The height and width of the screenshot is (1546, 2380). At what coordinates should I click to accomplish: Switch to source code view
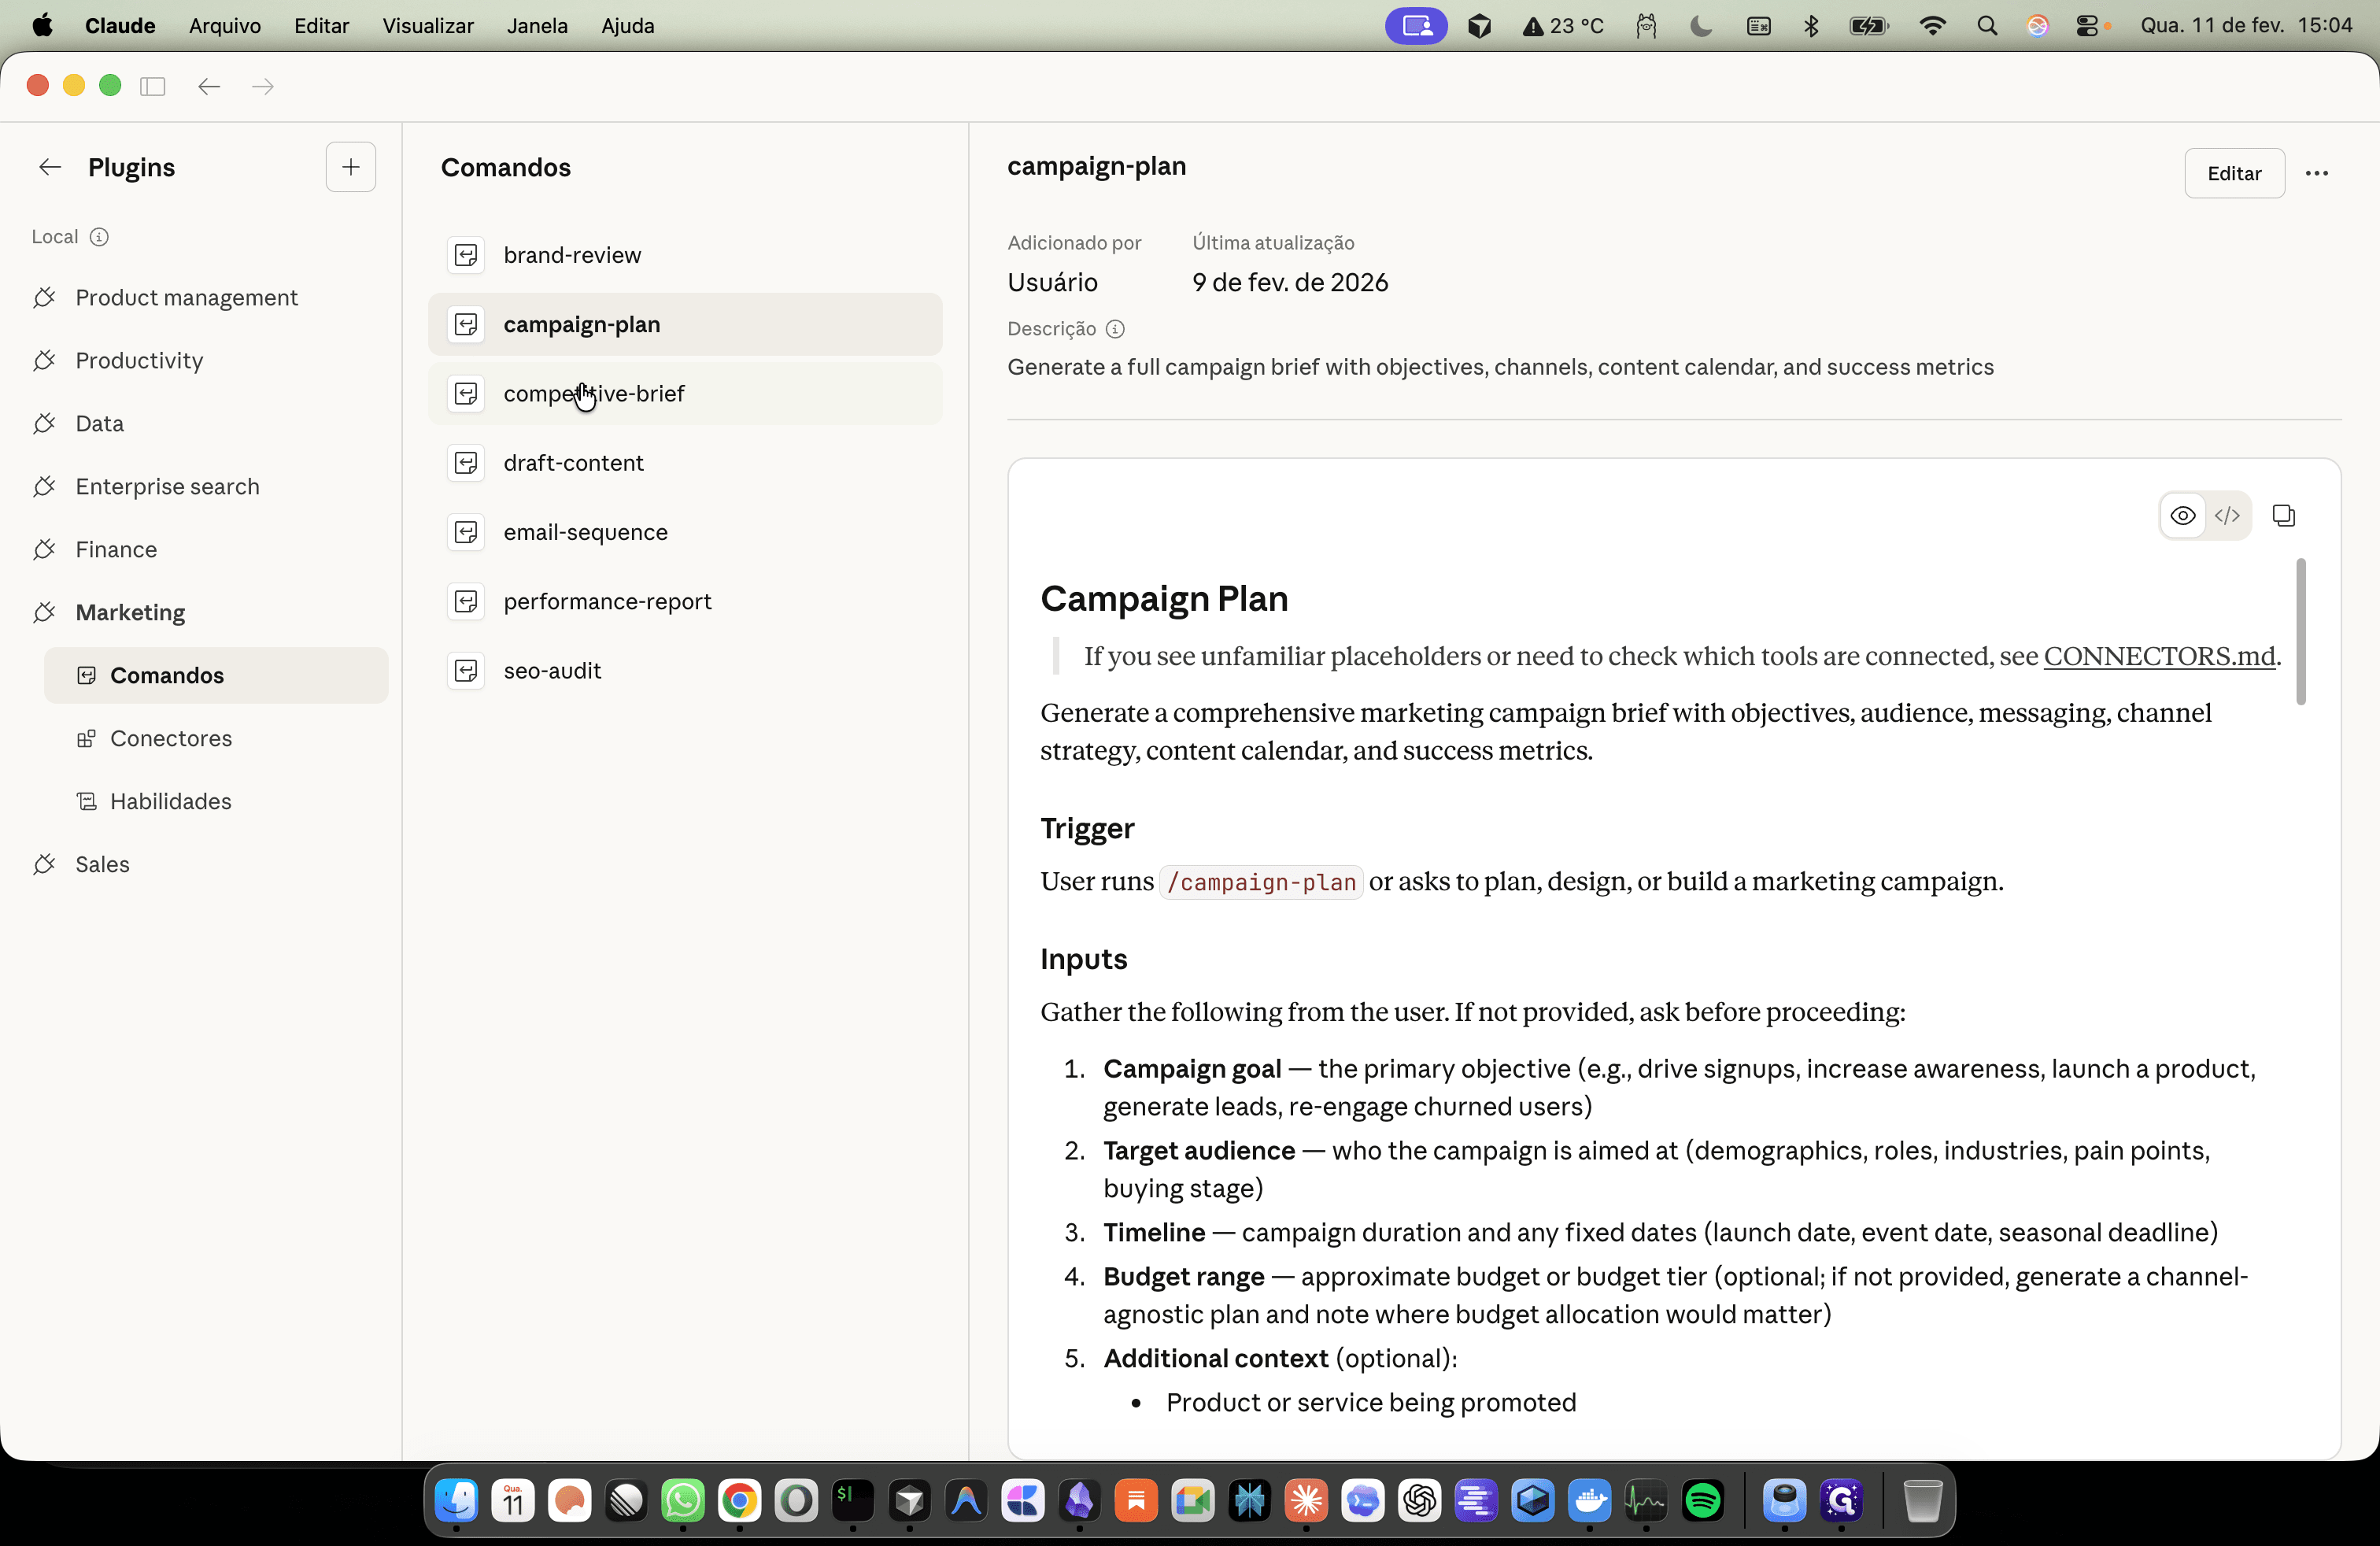point(2227,515)
